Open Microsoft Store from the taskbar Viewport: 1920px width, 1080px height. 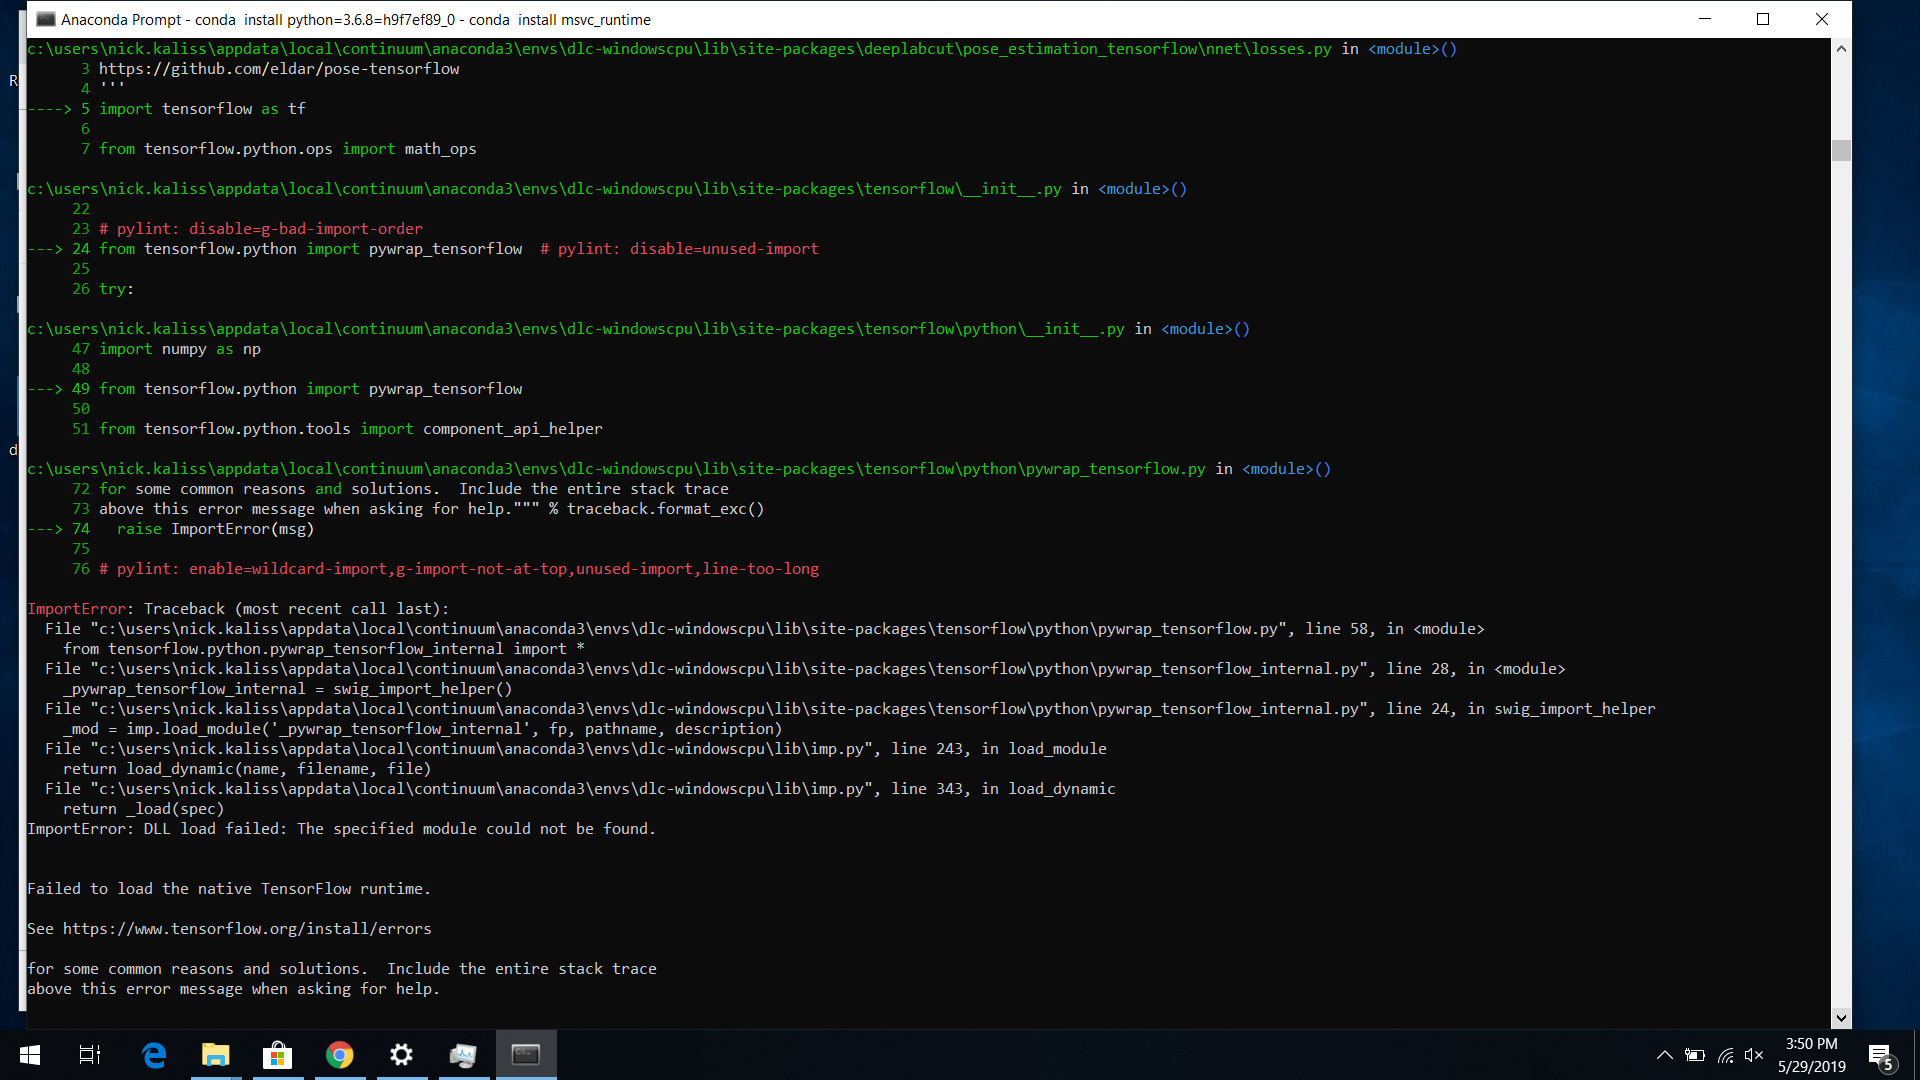278,1055
